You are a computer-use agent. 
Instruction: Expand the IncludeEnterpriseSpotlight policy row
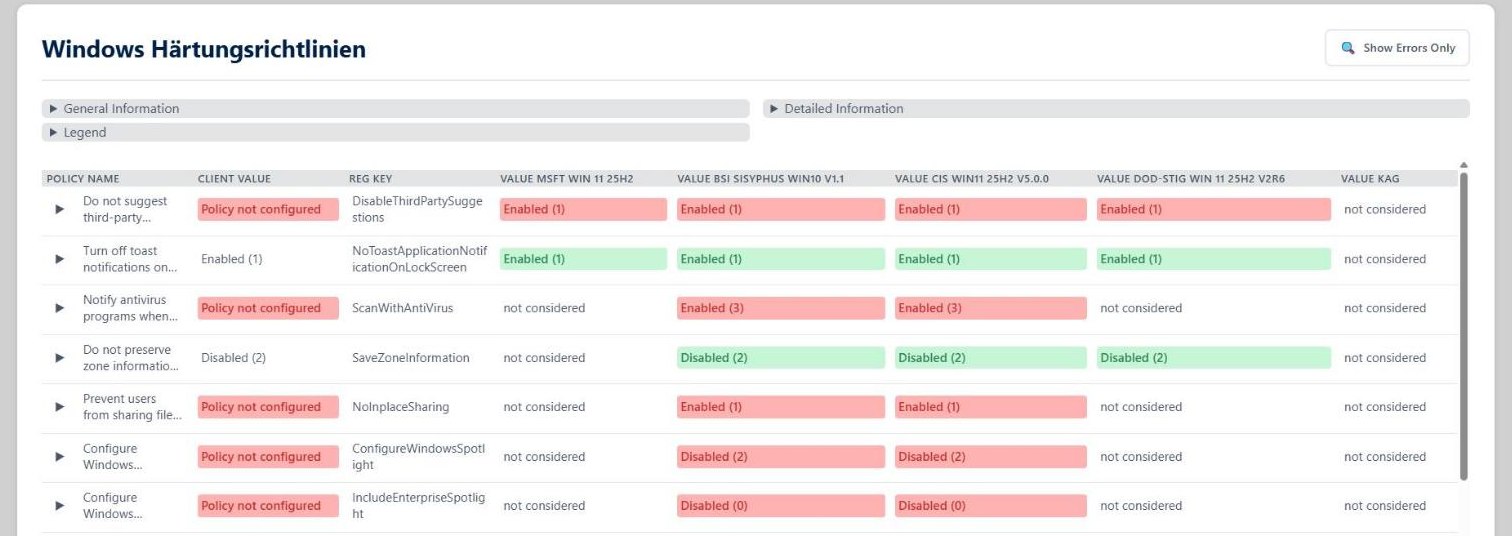coord(60,506)
